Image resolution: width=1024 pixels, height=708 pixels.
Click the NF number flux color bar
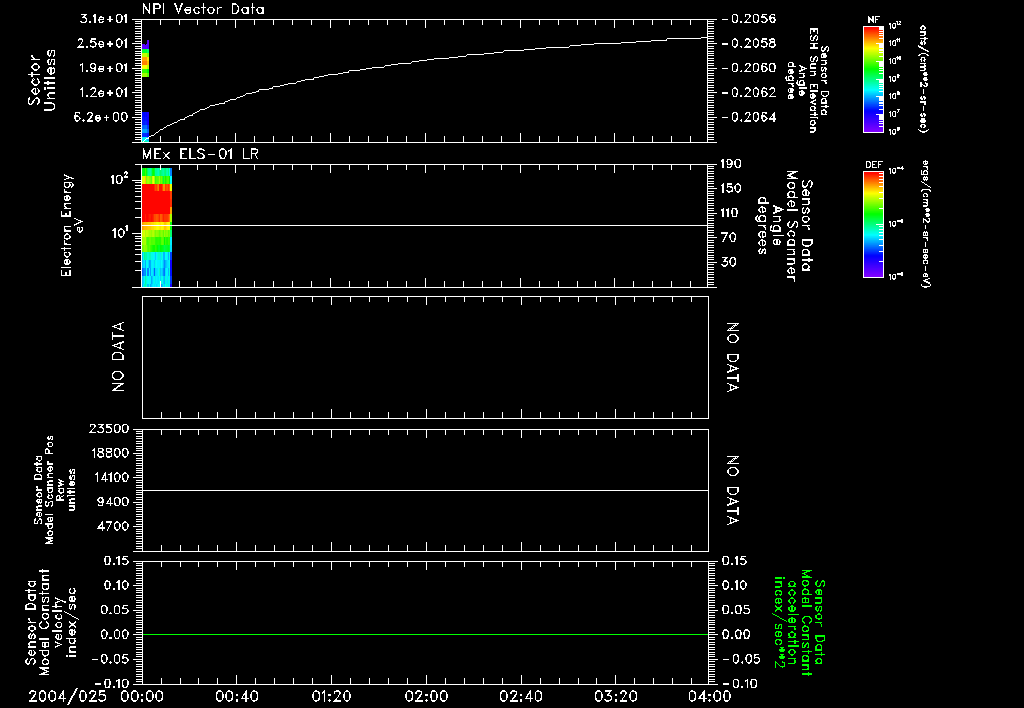tap(873, 79)
